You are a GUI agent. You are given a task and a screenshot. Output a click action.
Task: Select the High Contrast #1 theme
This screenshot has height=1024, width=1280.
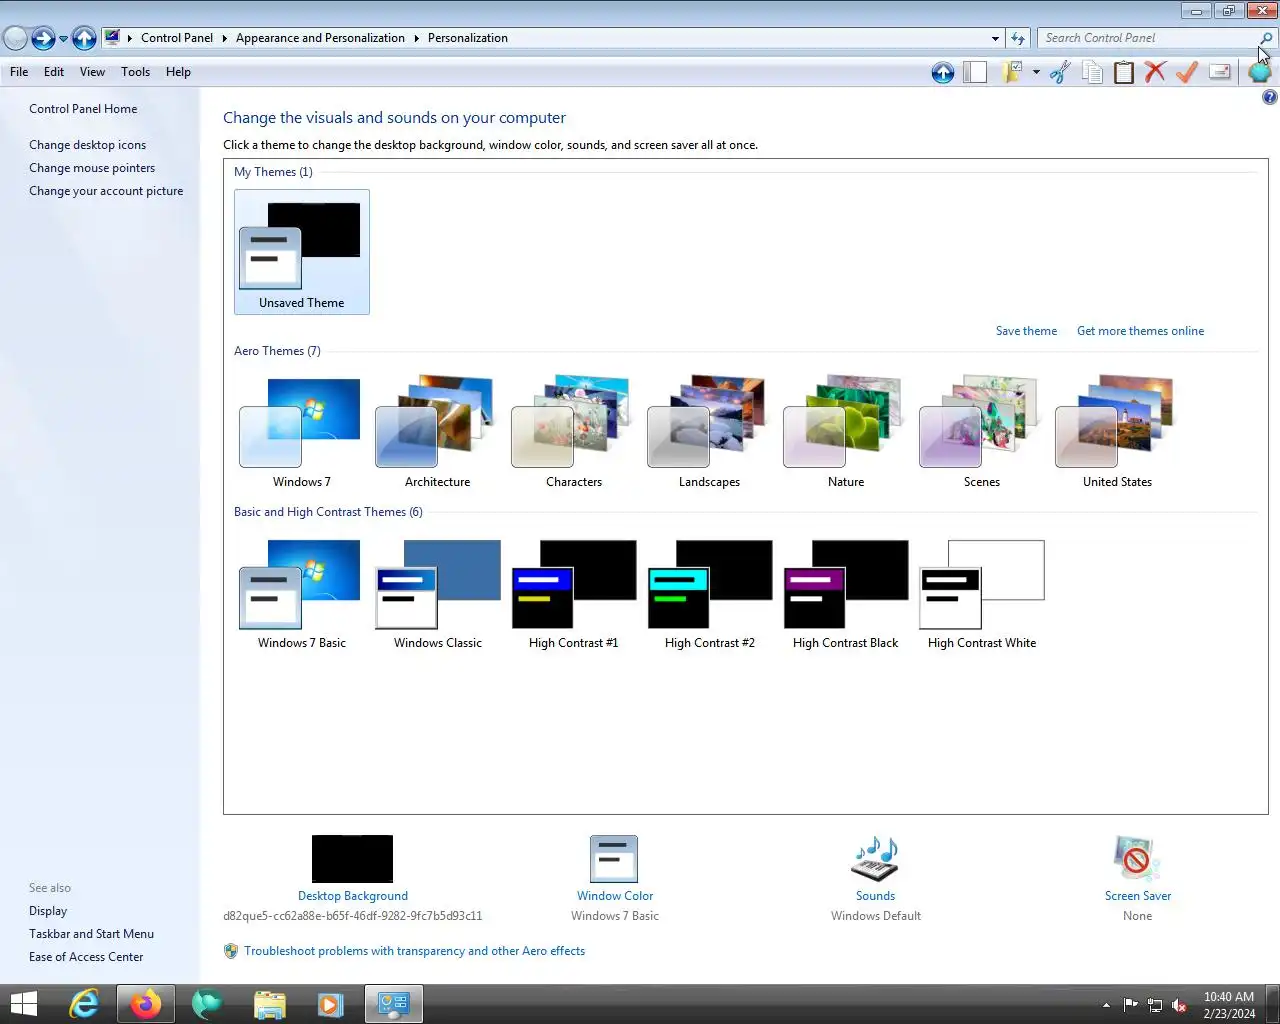573,594
